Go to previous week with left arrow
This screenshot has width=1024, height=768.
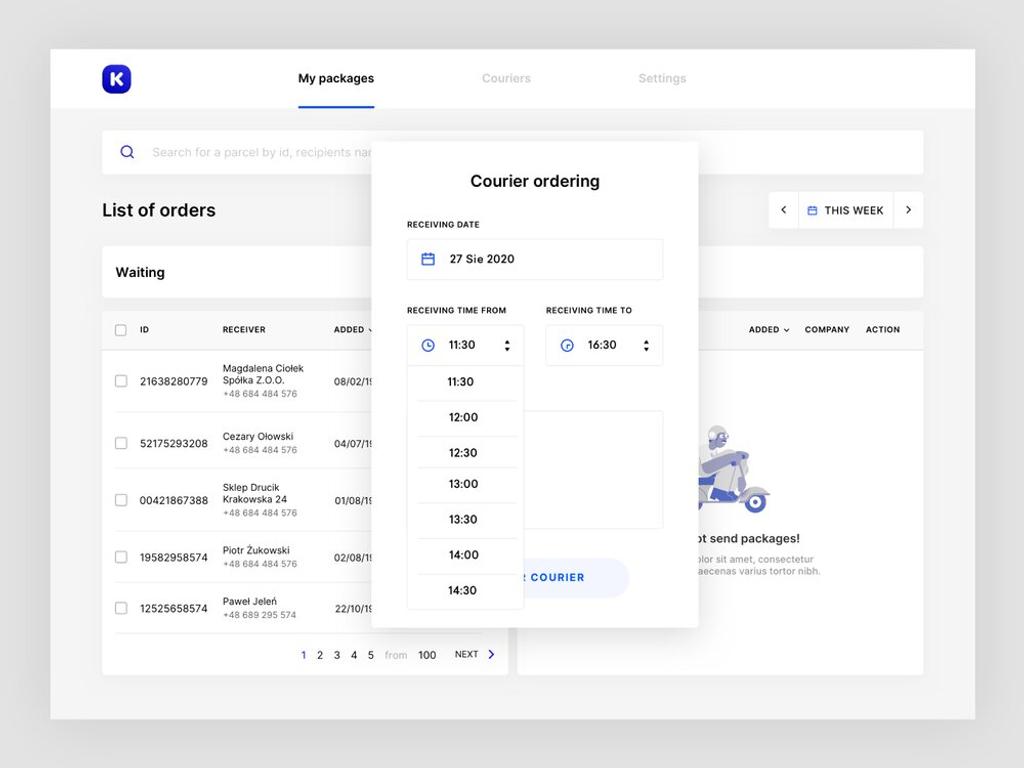[784, 210]
